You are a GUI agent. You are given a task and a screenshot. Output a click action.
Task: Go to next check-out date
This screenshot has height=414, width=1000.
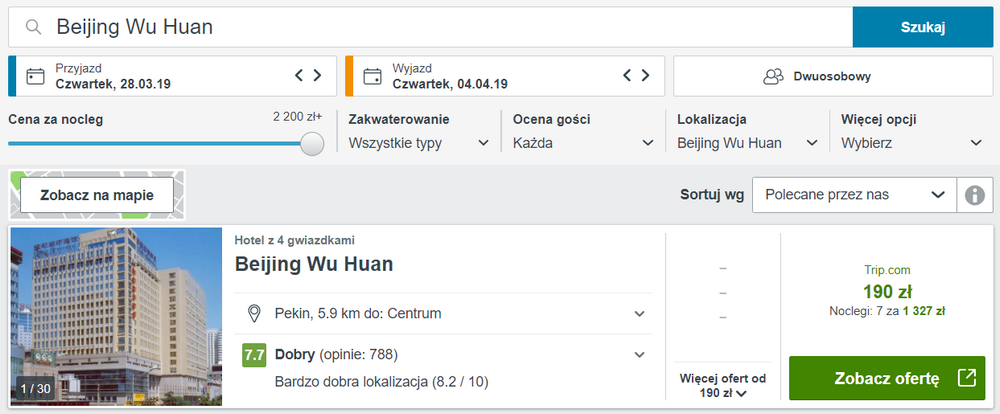click(645, 75)
